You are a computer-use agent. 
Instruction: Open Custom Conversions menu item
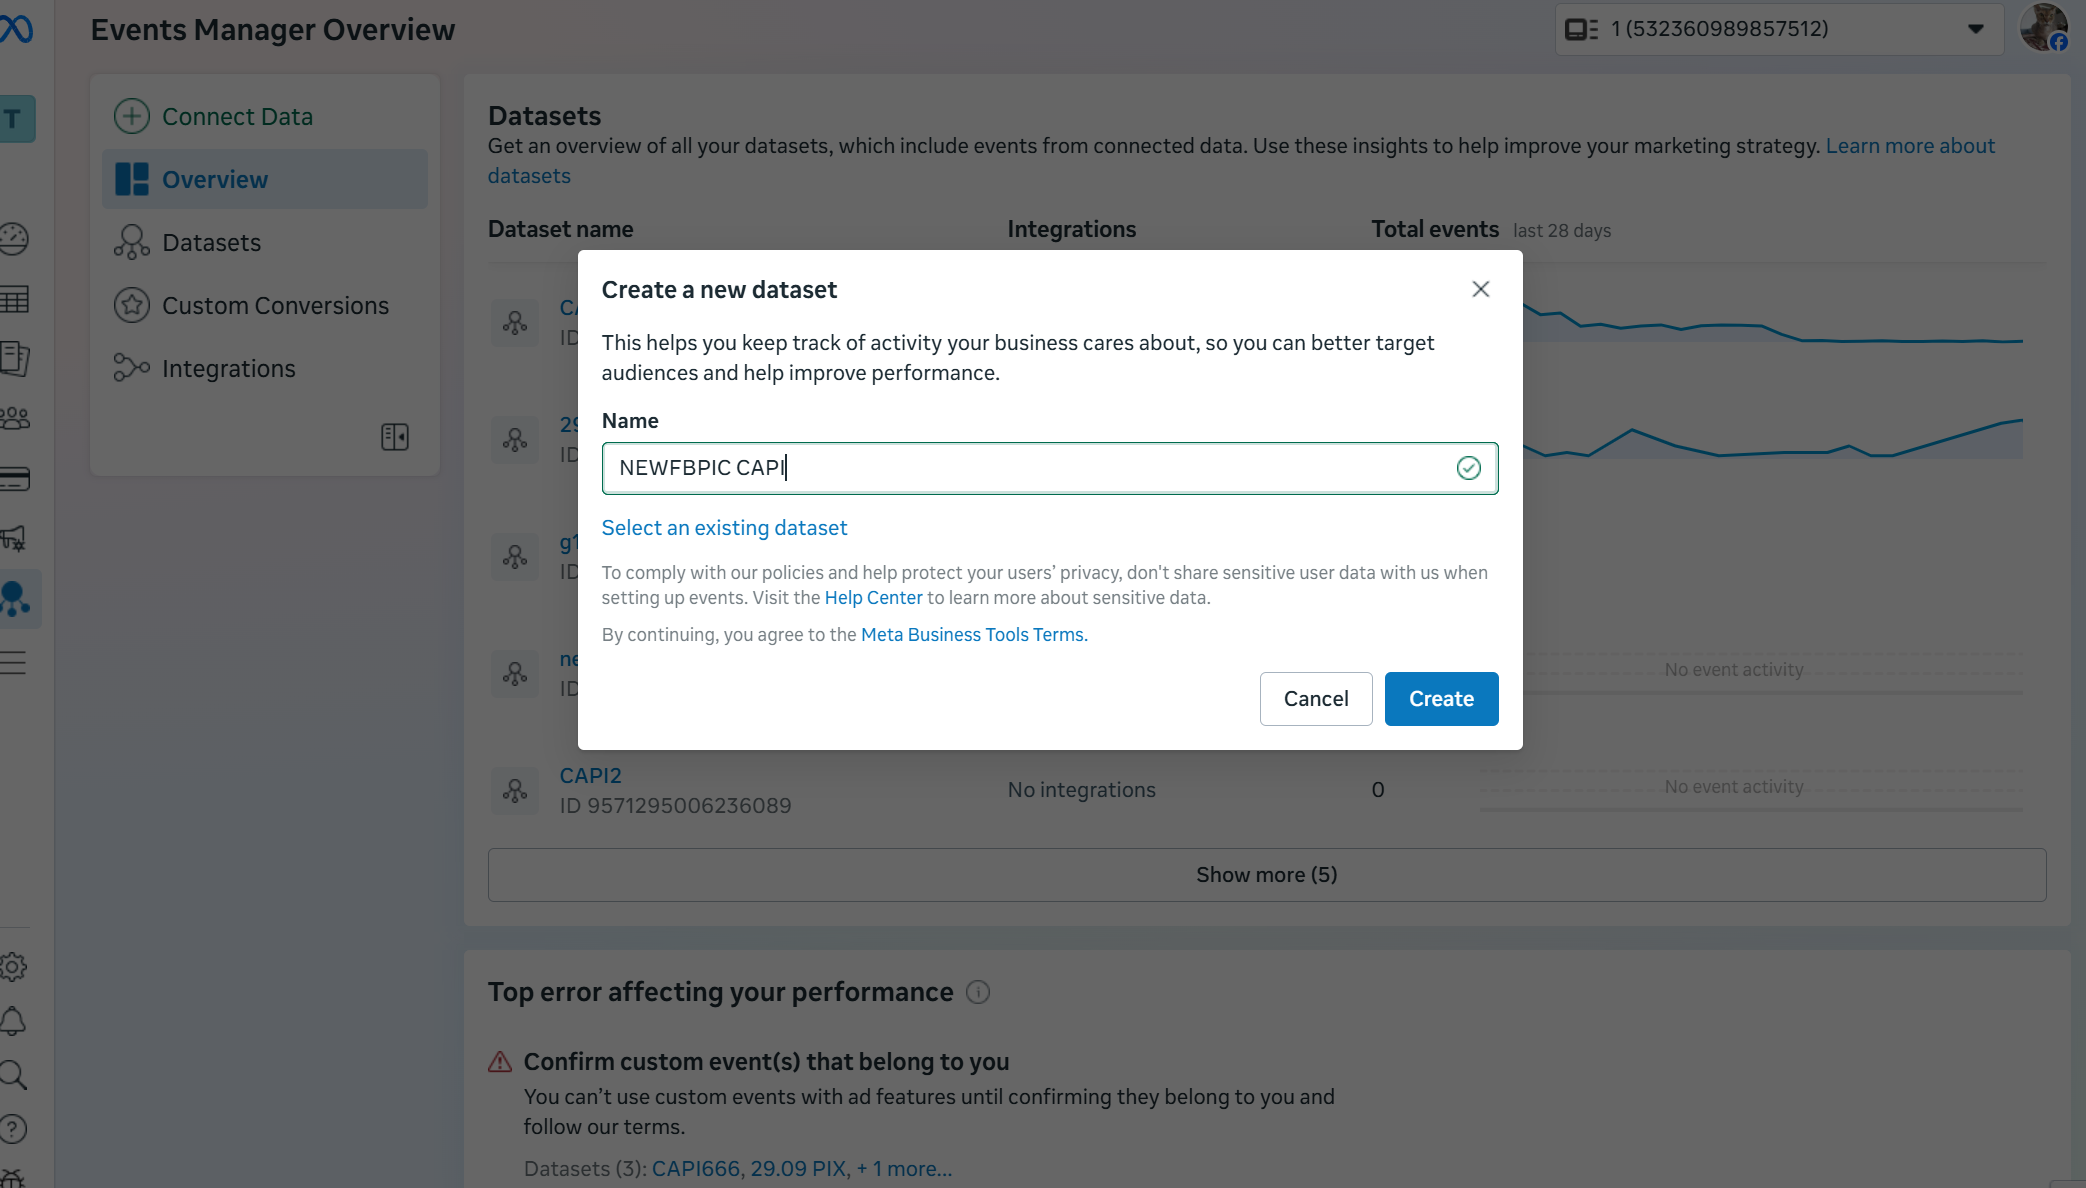pos(275,306)
